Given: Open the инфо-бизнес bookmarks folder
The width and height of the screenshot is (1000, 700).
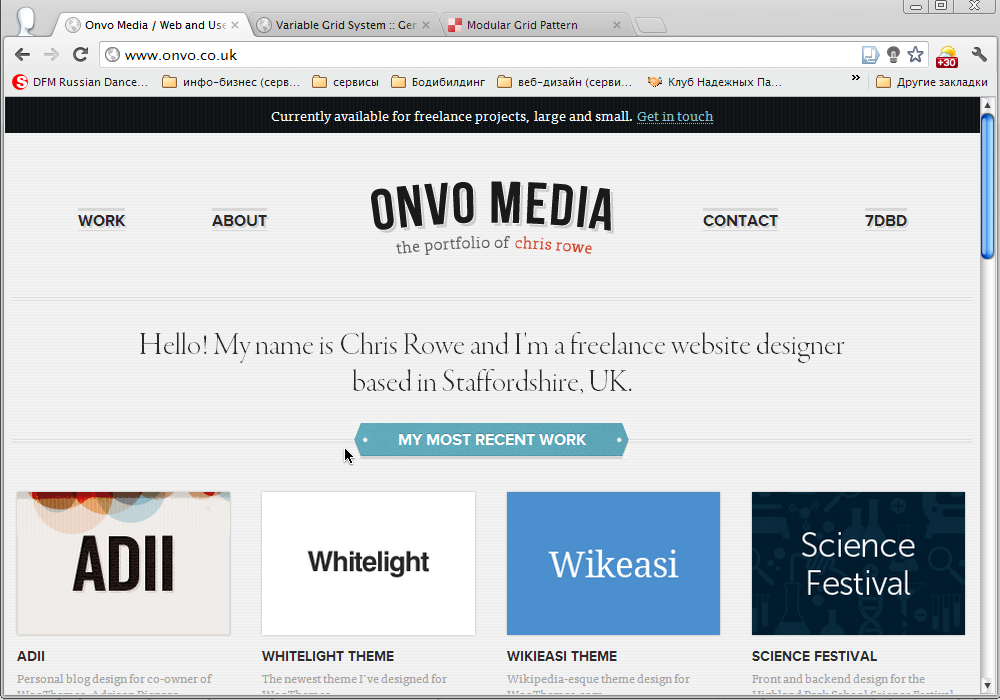Looking at the screenshot, I should pos(231,82).
